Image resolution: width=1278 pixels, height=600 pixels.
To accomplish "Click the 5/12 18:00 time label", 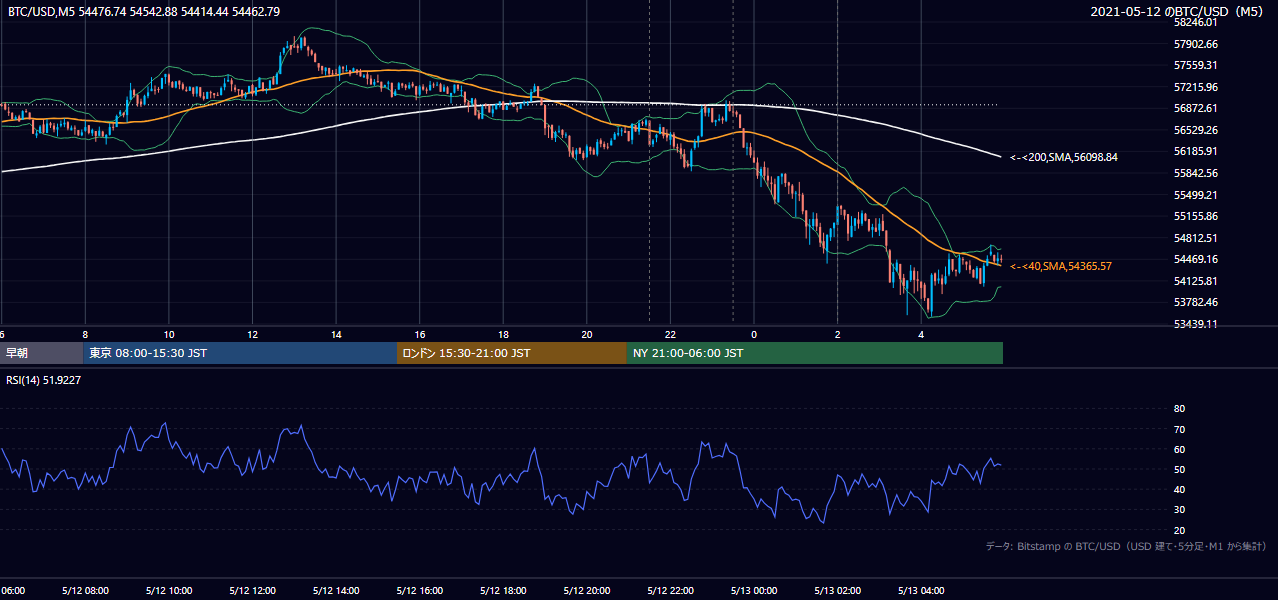I will tap(503, 590).
